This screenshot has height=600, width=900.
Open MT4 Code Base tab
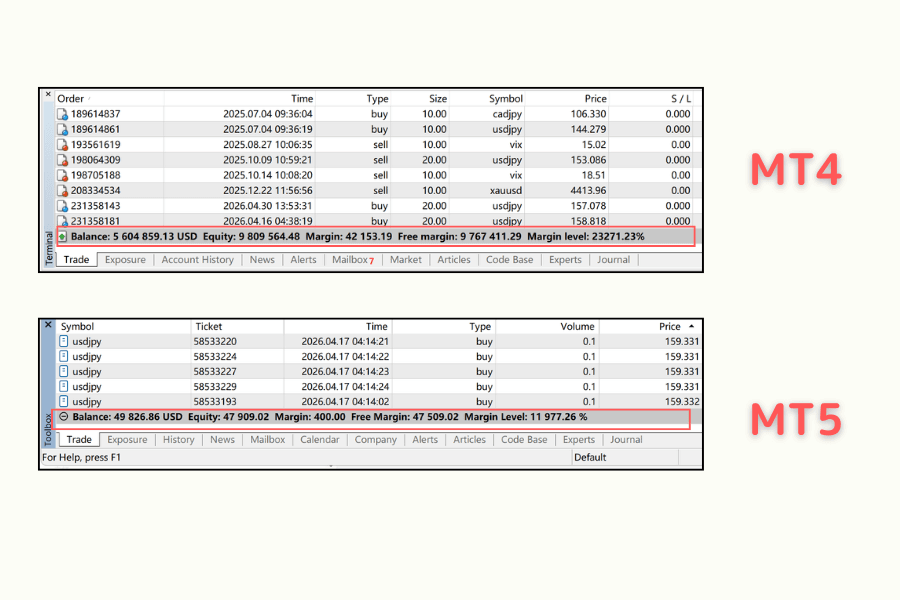coord(510,260)
